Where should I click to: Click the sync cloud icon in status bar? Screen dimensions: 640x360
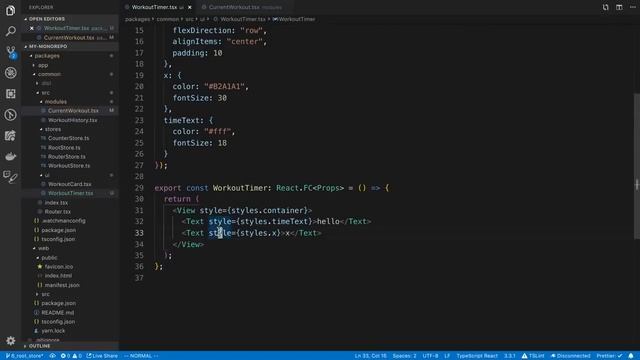[53, 356]
